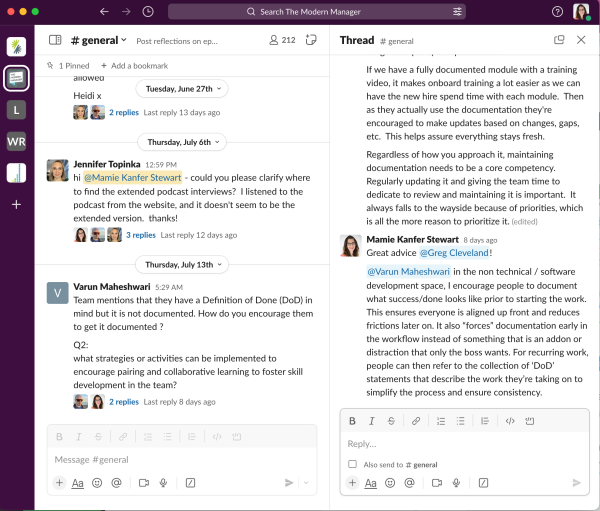Add a new workspace with the plus icon
Screen dimensions: 600x511
[x=16, y=204]
